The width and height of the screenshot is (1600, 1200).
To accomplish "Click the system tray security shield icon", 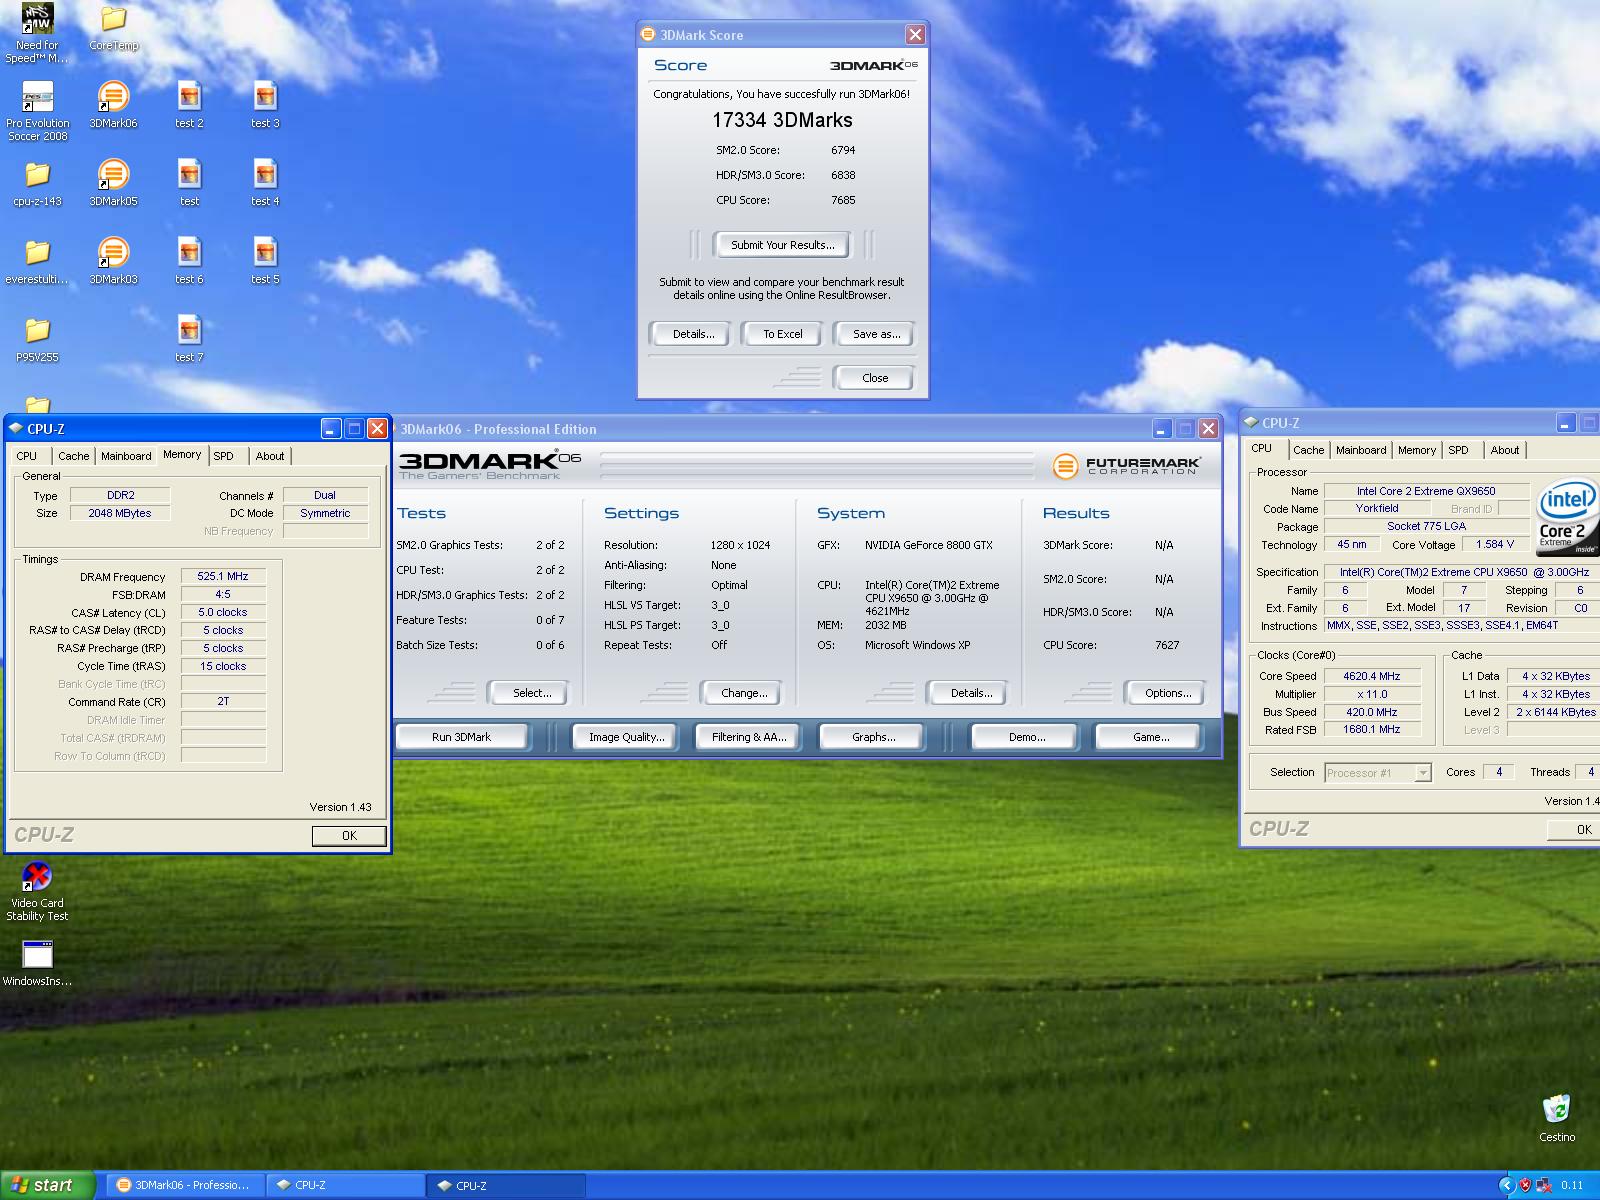I will 1526,1185.
